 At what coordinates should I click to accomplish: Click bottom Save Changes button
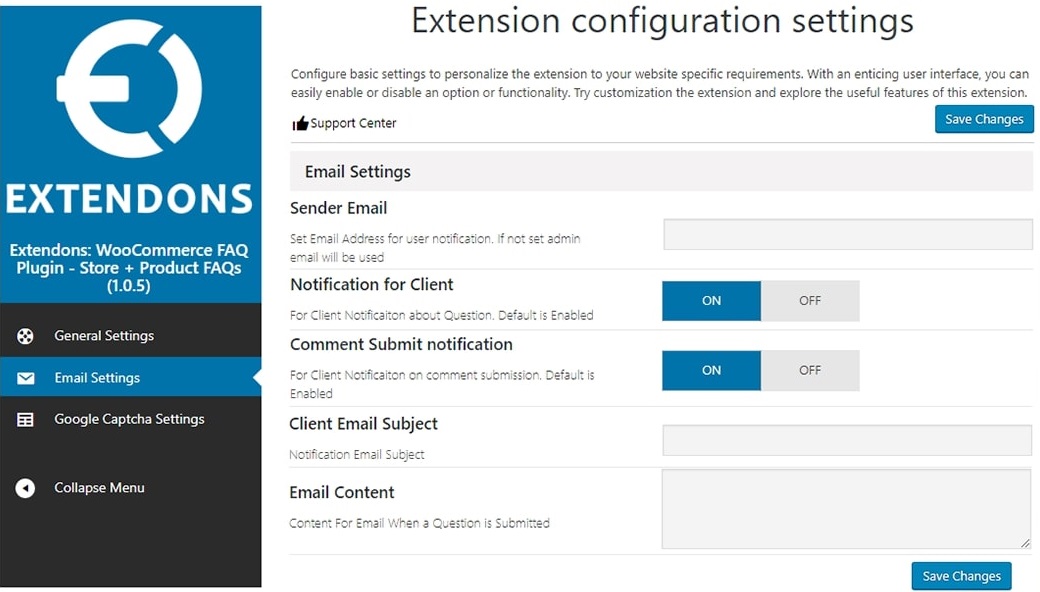click(x=961, y=576)
